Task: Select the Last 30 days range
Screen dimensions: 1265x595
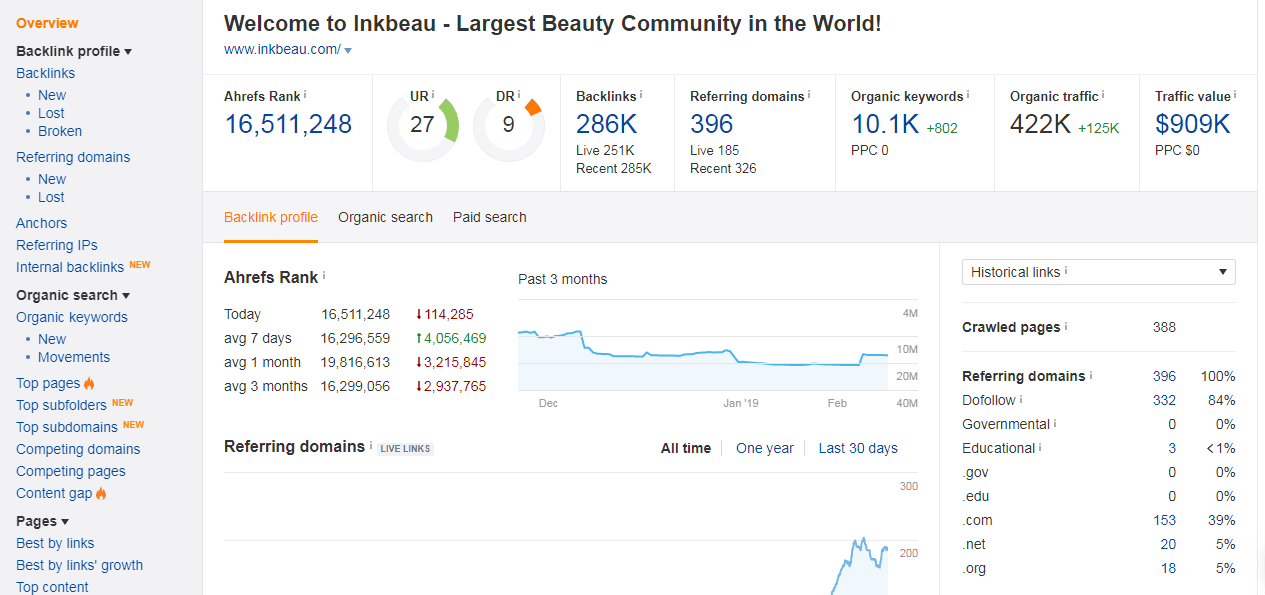Action: click(858, 448)
